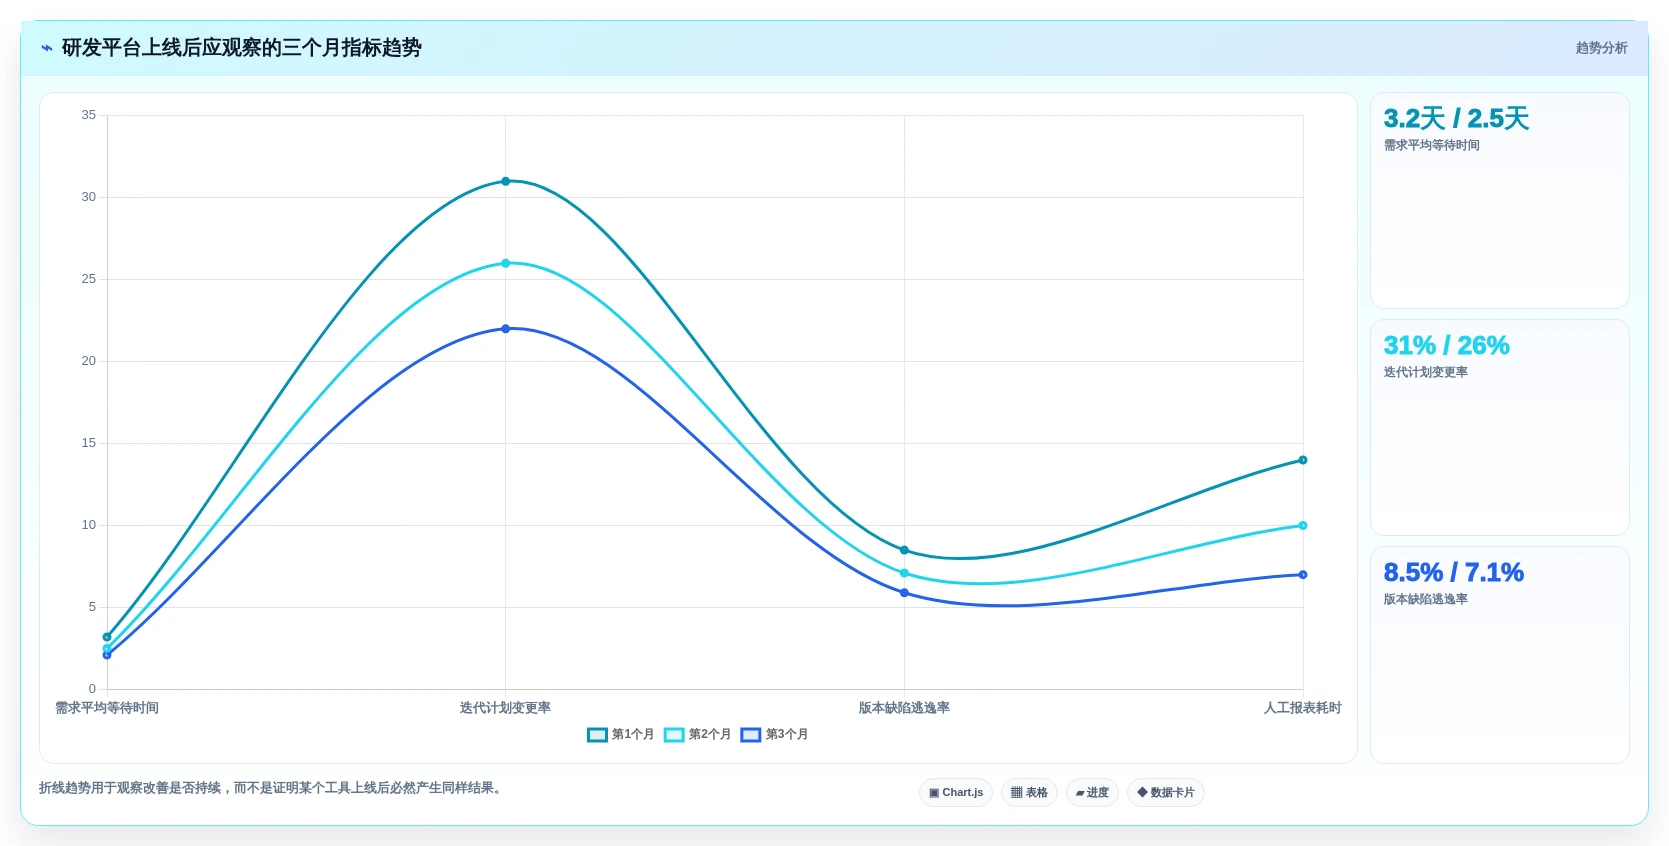Click 第3个月 data point at 版本缺陷逃逸率
This screenshot has height=846, width=1669.
[904, 593]
